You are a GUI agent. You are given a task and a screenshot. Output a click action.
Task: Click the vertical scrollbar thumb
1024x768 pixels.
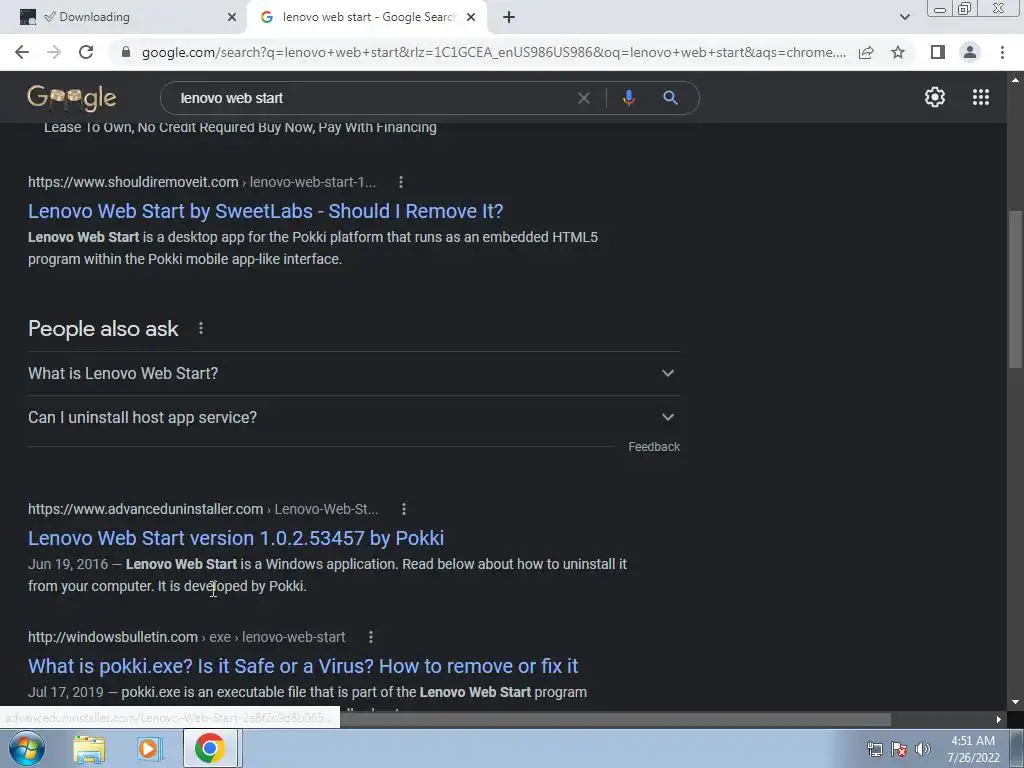(1015, 289)
